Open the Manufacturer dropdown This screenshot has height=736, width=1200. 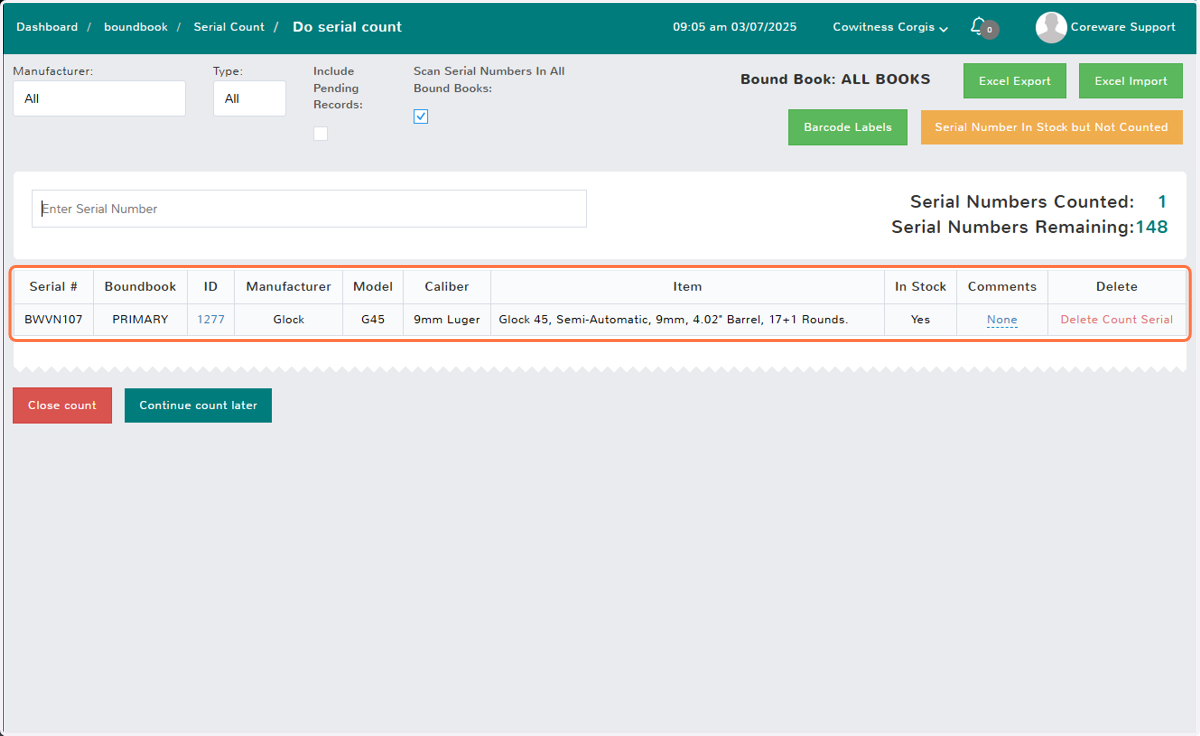click(x=99, y=99)
